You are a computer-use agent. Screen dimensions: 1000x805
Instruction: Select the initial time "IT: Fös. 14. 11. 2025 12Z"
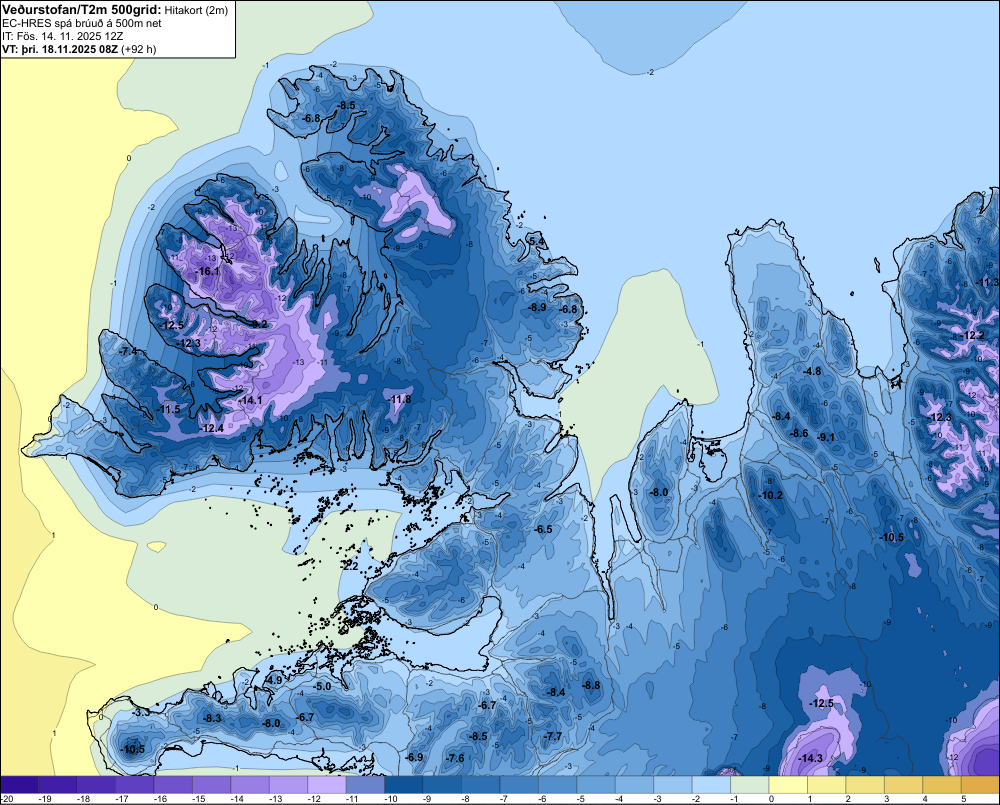pyautogui.click(x=62, y=36)
